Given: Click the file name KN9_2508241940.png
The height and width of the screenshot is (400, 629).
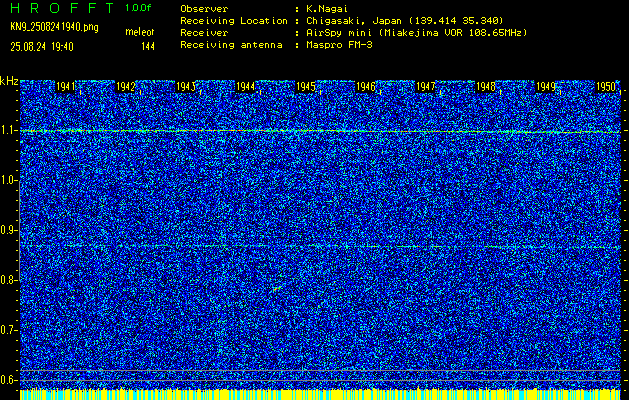Looking at the screenshot, I should coord(54,27).
